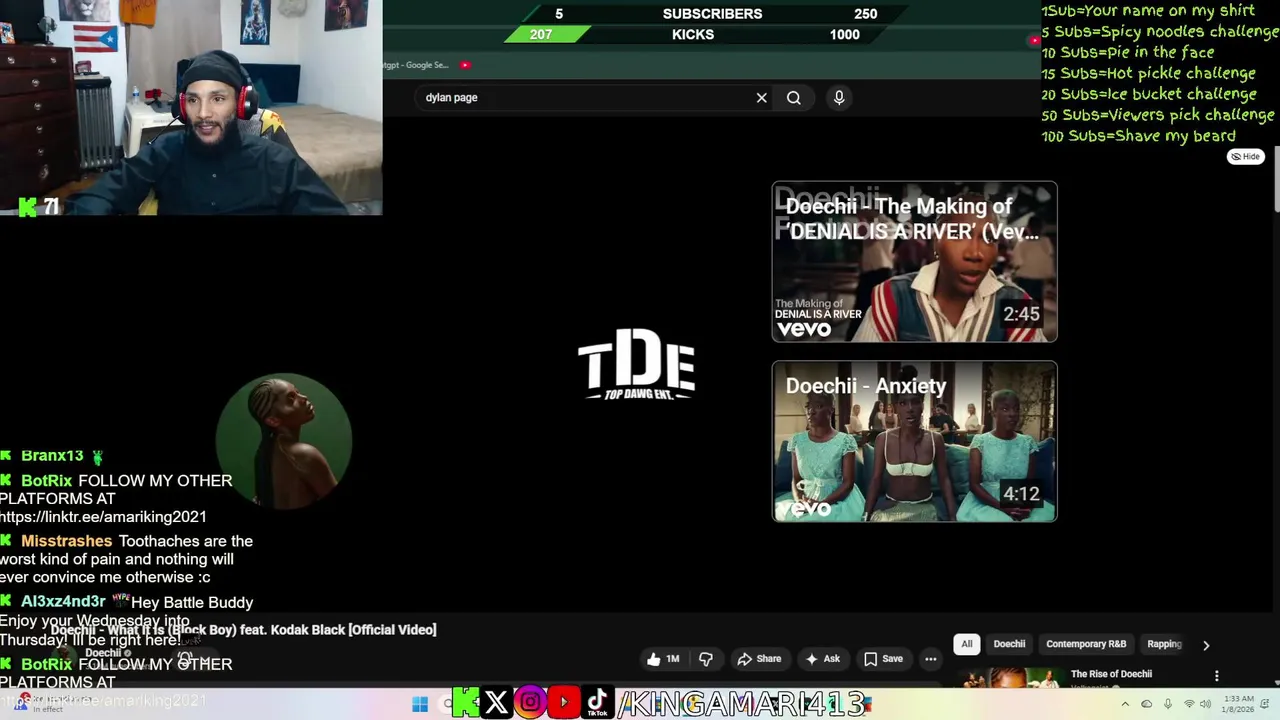Show more filter chips with the right chevron
Viewport: 1280px width, 720px height.
1206,645
